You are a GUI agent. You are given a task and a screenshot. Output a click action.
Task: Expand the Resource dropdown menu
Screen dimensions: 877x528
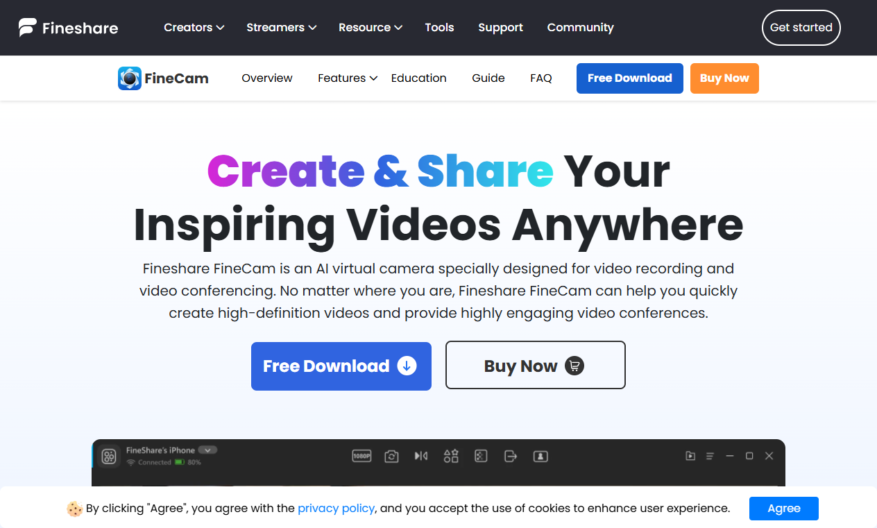[370, 27]
